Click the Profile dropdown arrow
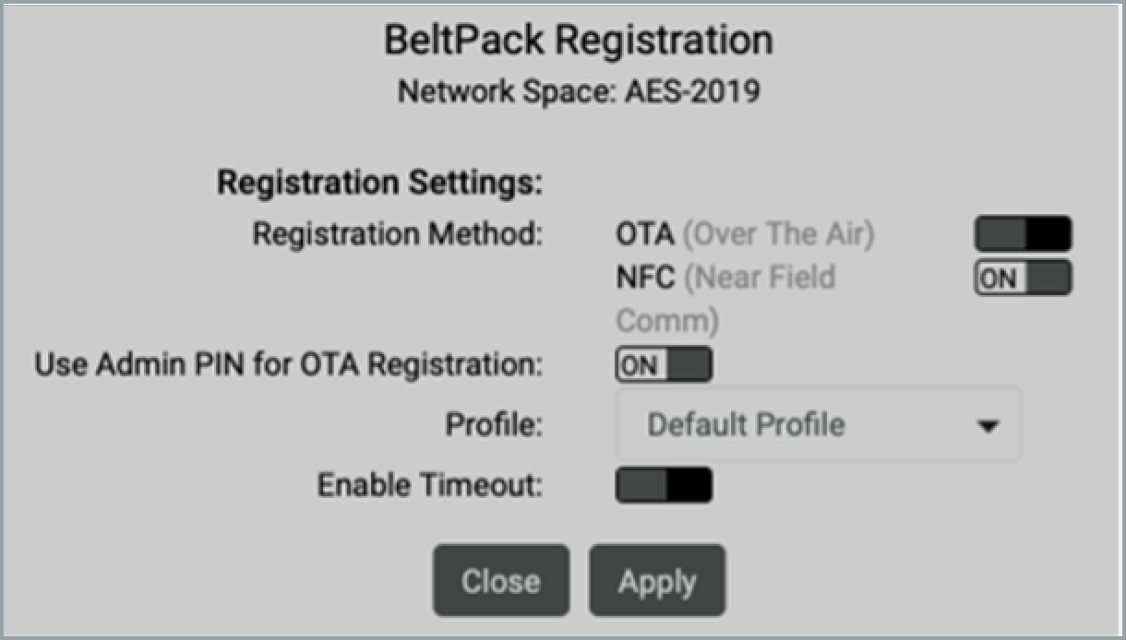1126x640 pixels. tap(988, 426)
